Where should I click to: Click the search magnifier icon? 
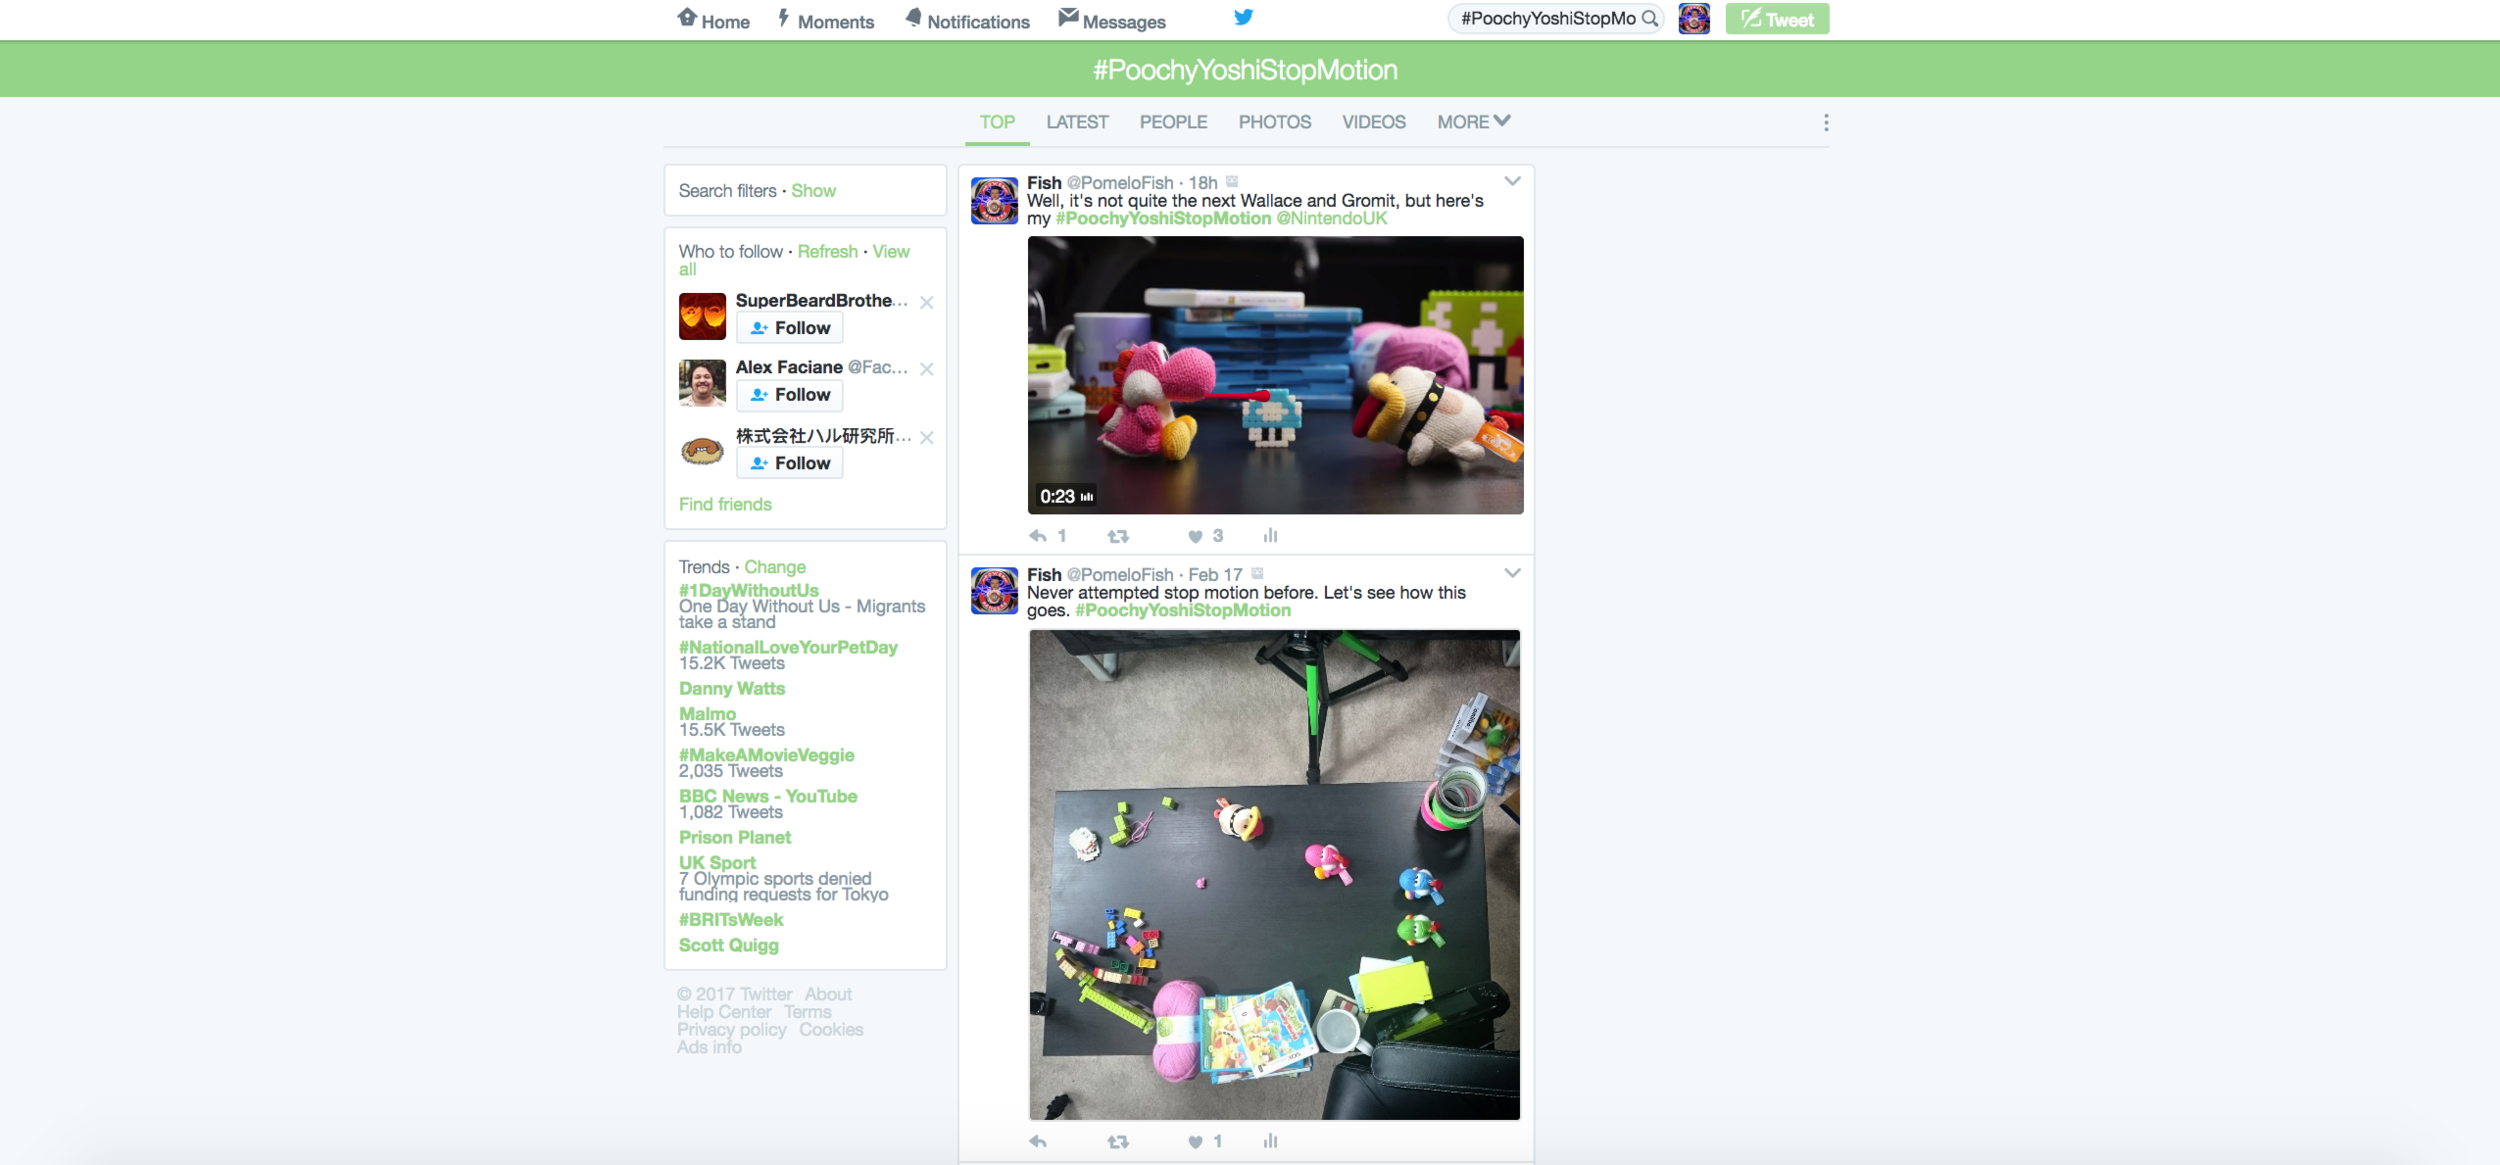coord(1649,18)
